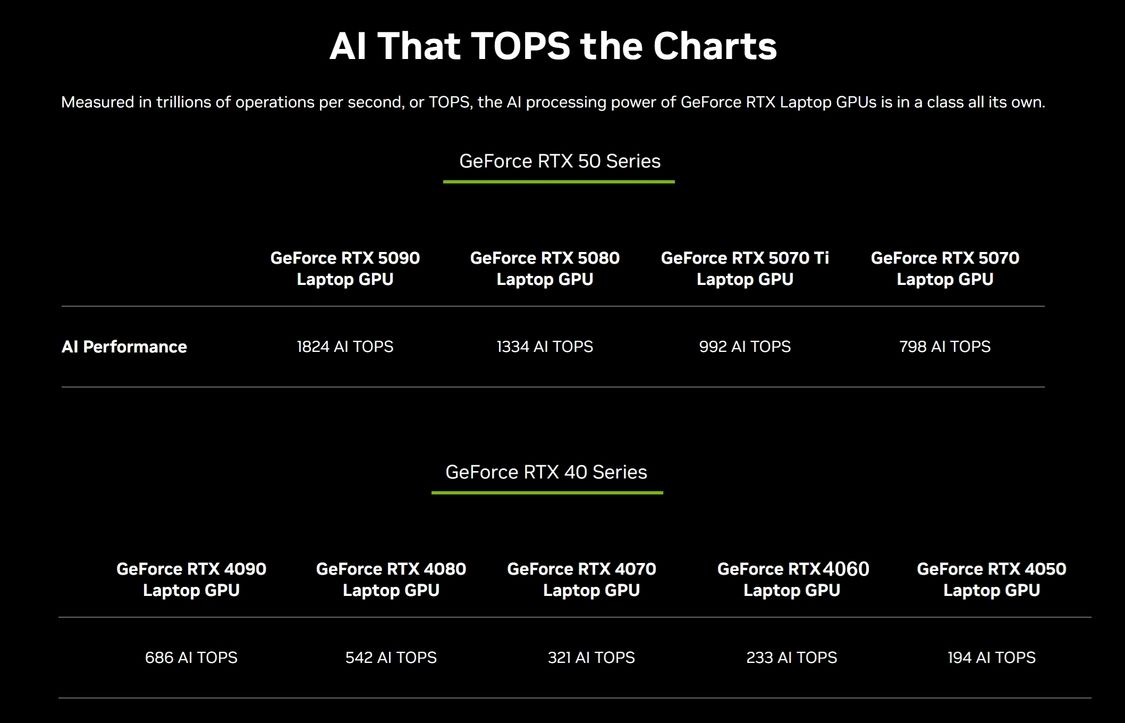Screen dimensions: 1125x723
Task: Click the AI That TOPS the Charts title
Action: [x=553, y=46]
